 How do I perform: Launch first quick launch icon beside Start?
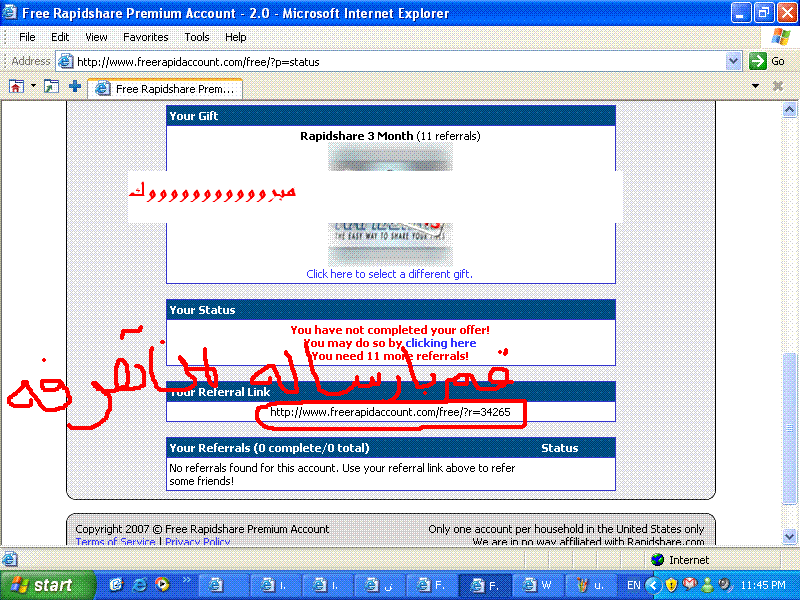click(x=116, y=585)
